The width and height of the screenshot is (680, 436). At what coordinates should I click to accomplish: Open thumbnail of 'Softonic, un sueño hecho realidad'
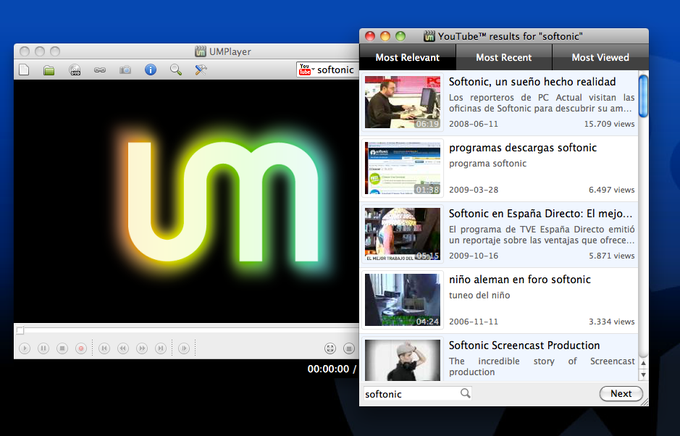tap(402, 102)
